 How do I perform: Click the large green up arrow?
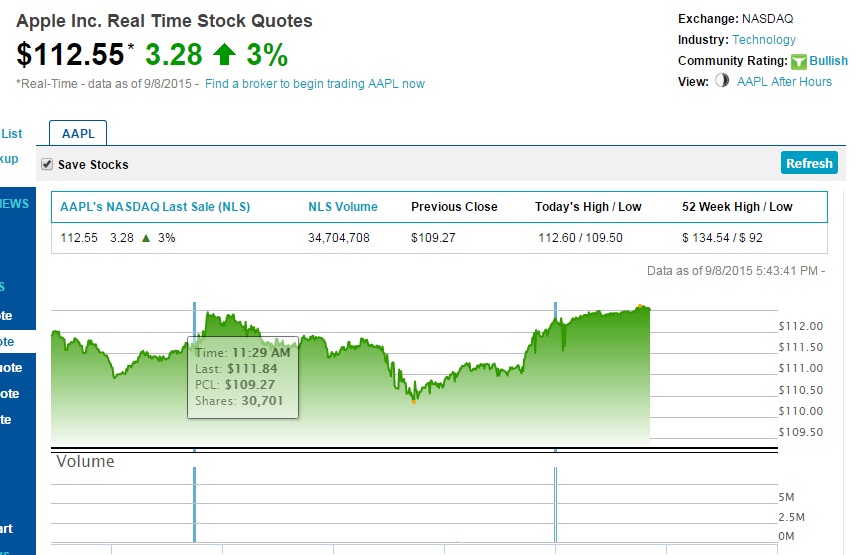[x=224, y=54]
